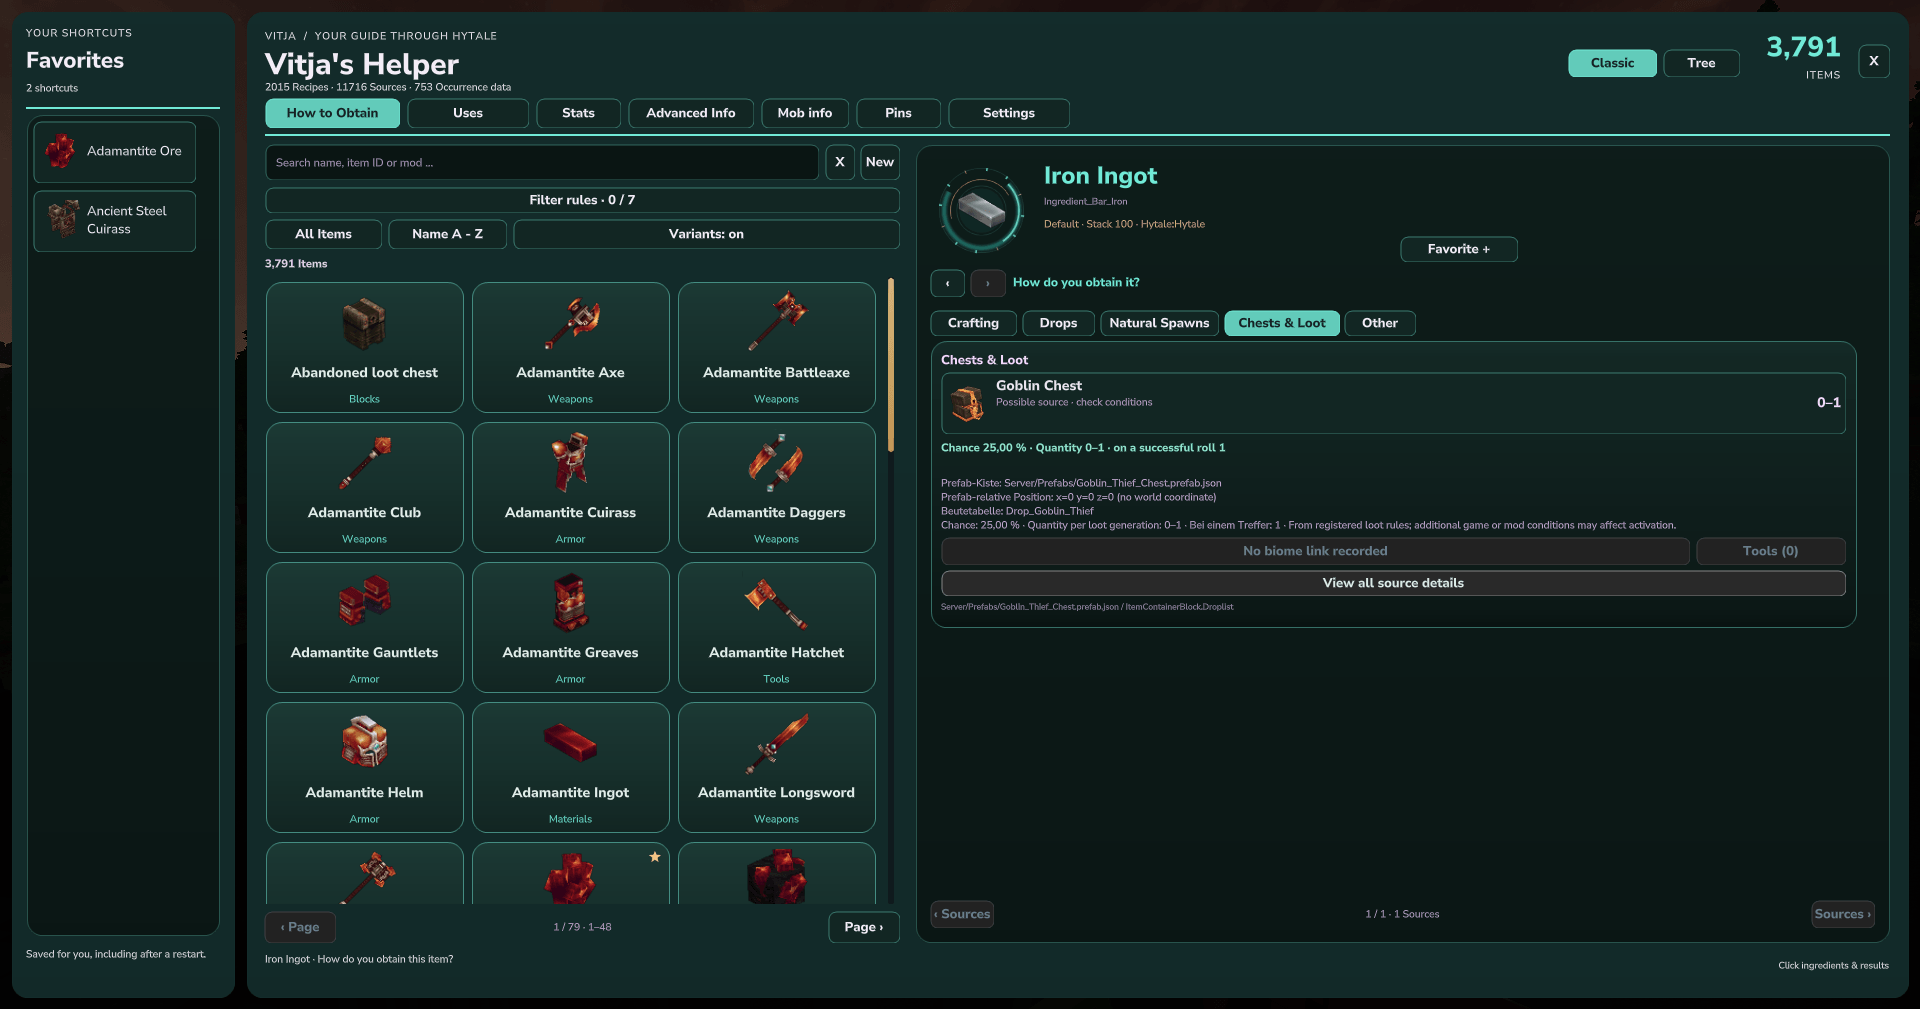Go to the next obtain method arrow
The image size is (1920, 1009).
tap(988, 283)
